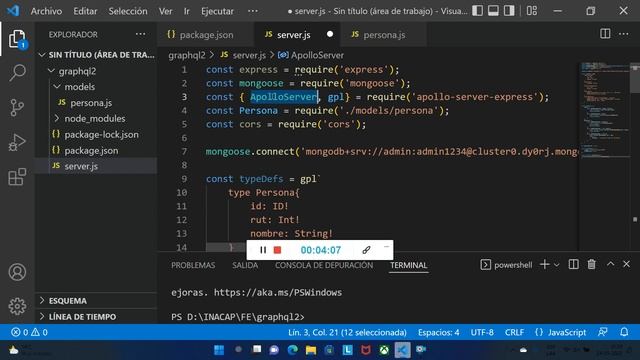This screenshot has width=640, height=360.
Task: Click unsaved dot on server.js tab
Action: click(x=330, y=34)
